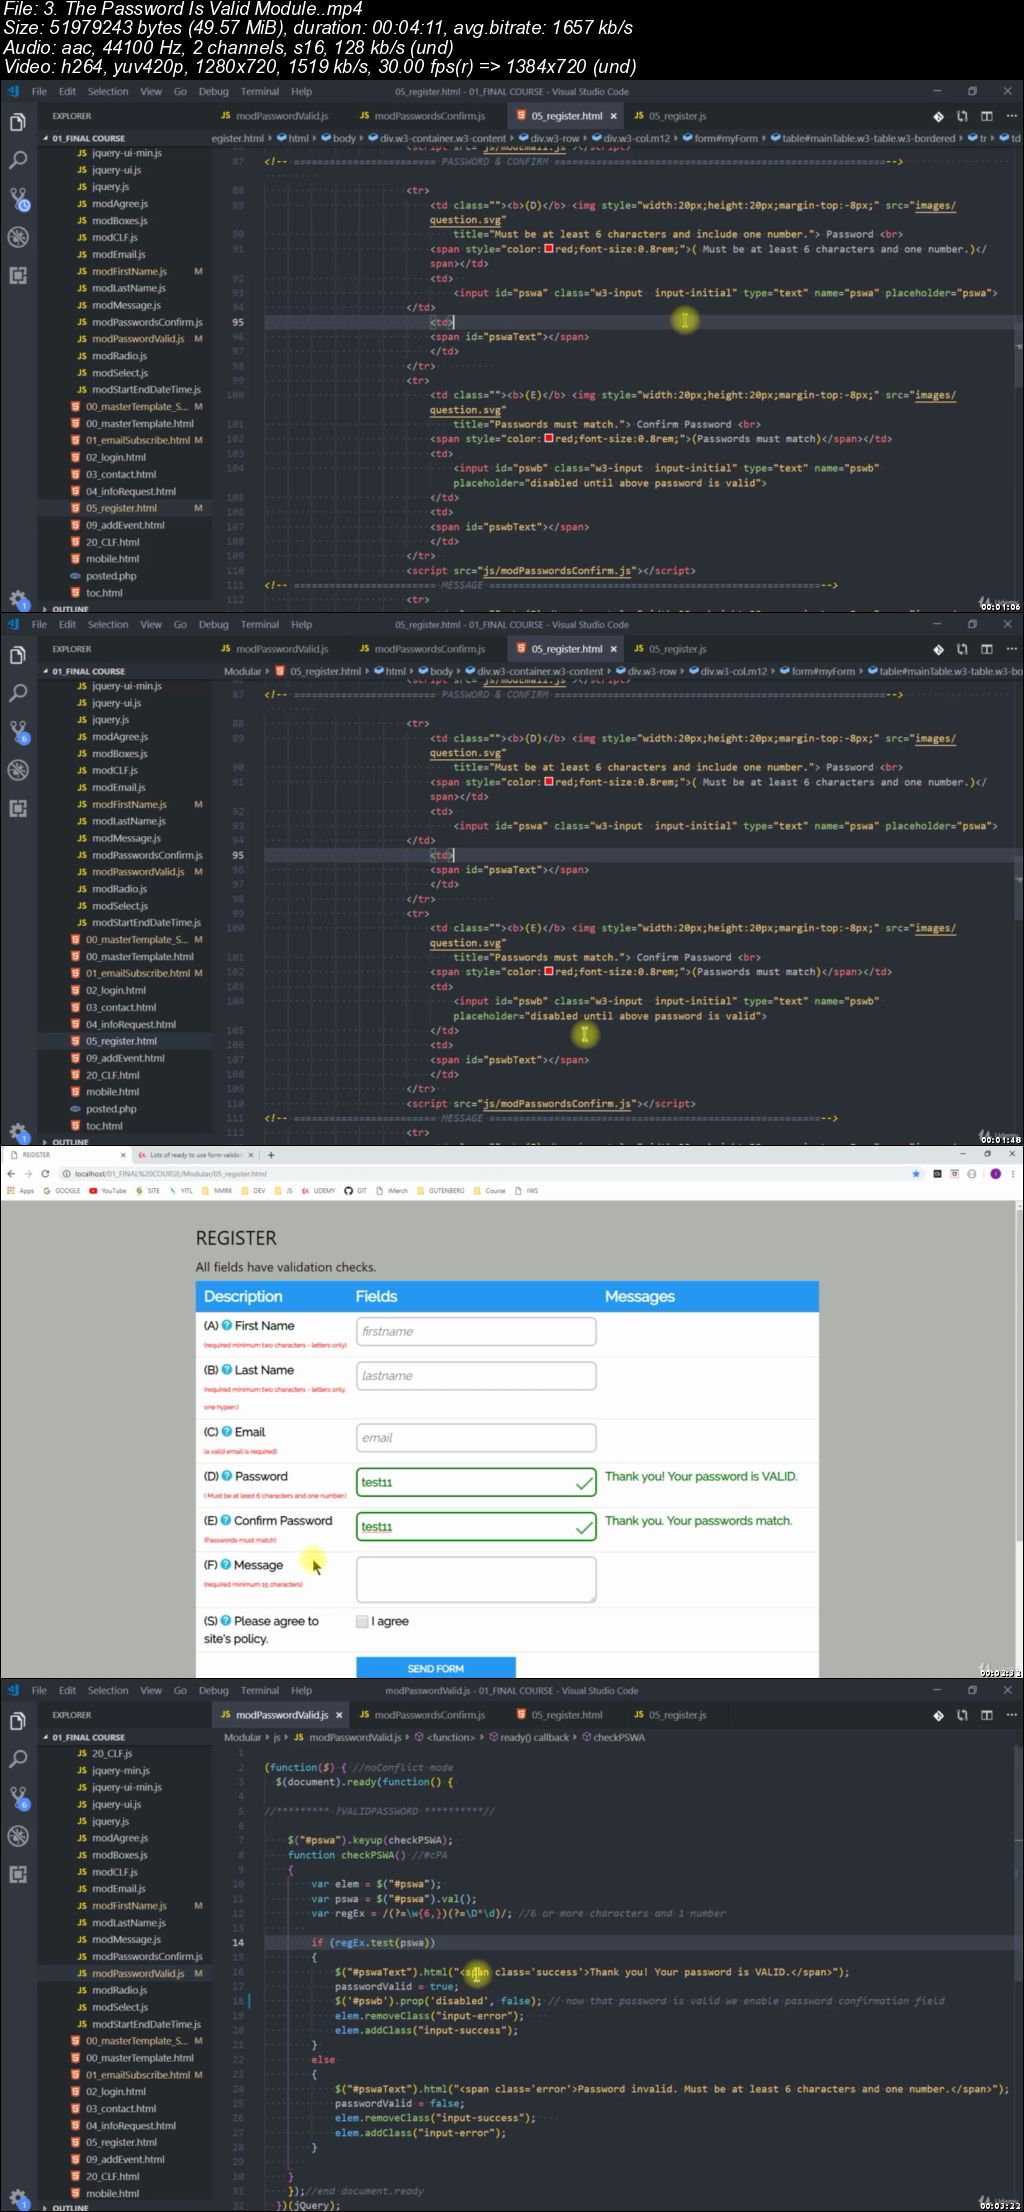The image size is (1024, 2212).
Task: Open the File menu in the 00:01:06 frame
Action: tap(39, 91)
